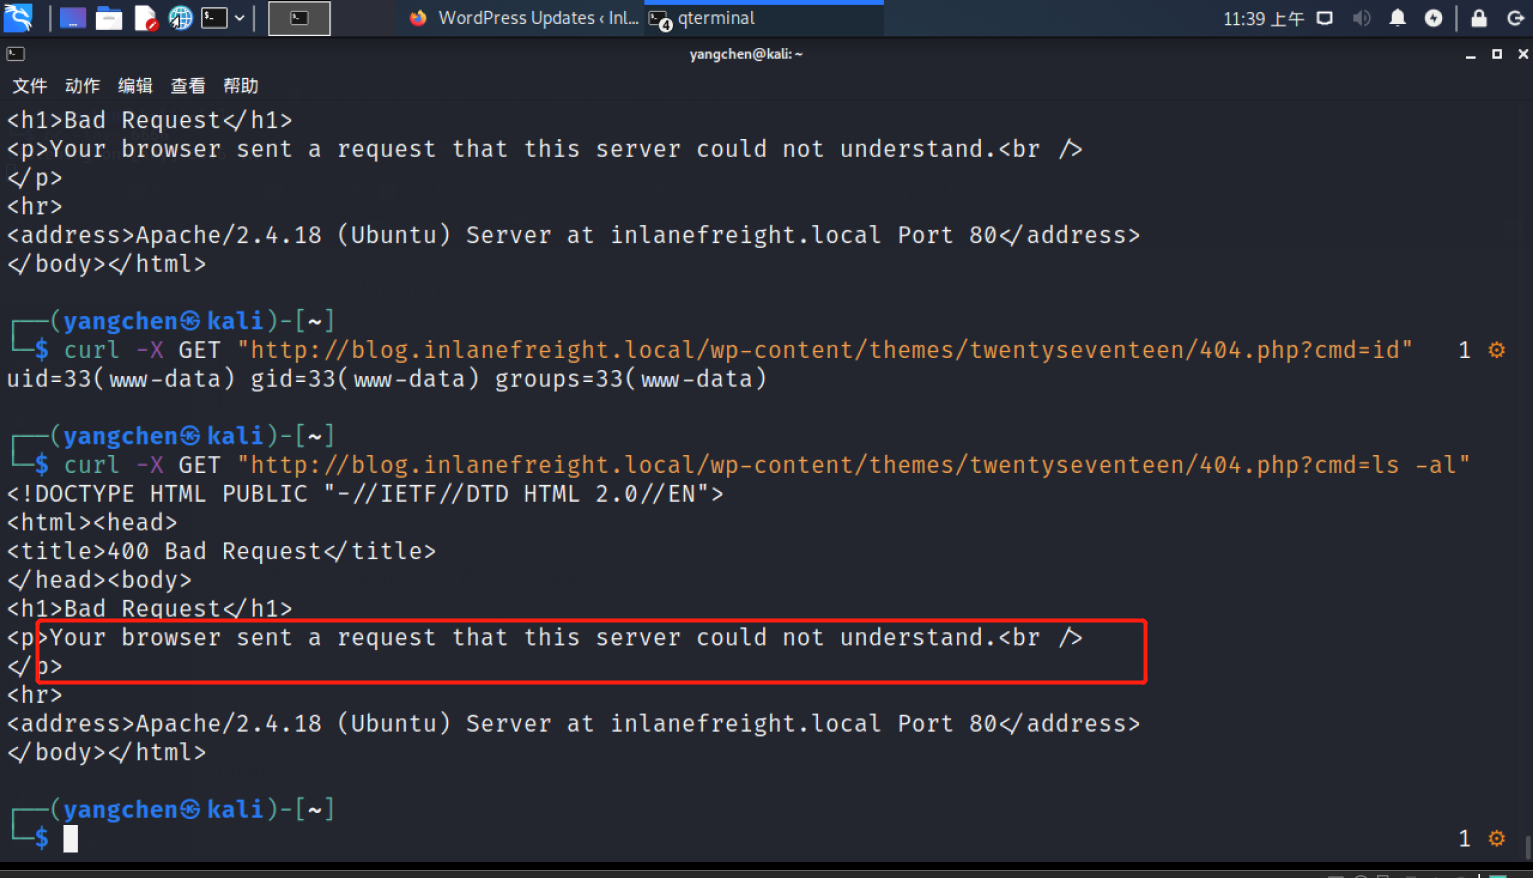Switch to the qterminal taskbar button
The image size is (1533, 878).
pos(764,18)
